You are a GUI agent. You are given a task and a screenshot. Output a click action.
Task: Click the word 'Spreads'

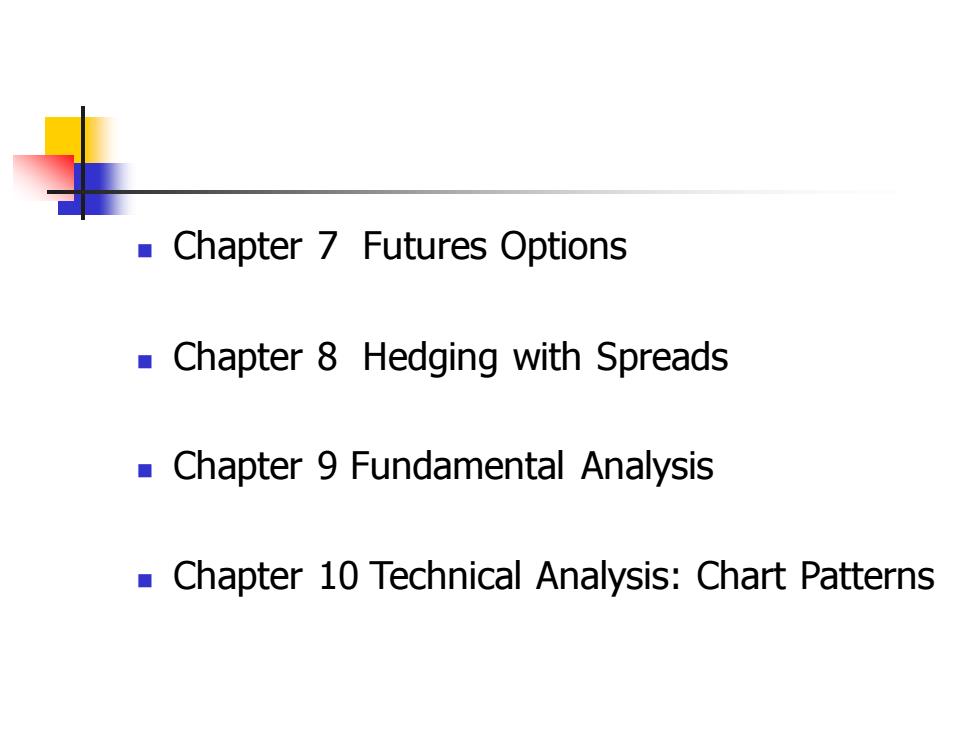tap(662, 358)
